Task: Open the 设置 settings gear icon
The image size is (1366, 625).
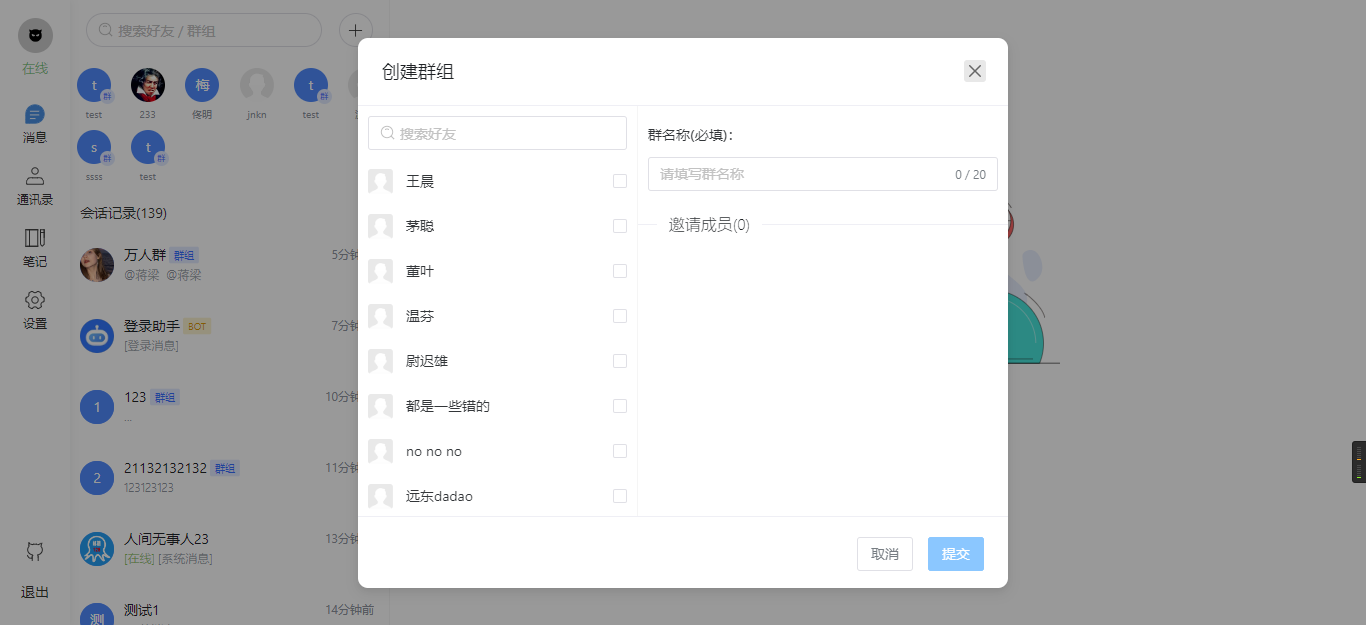Action: pos(35,300)
